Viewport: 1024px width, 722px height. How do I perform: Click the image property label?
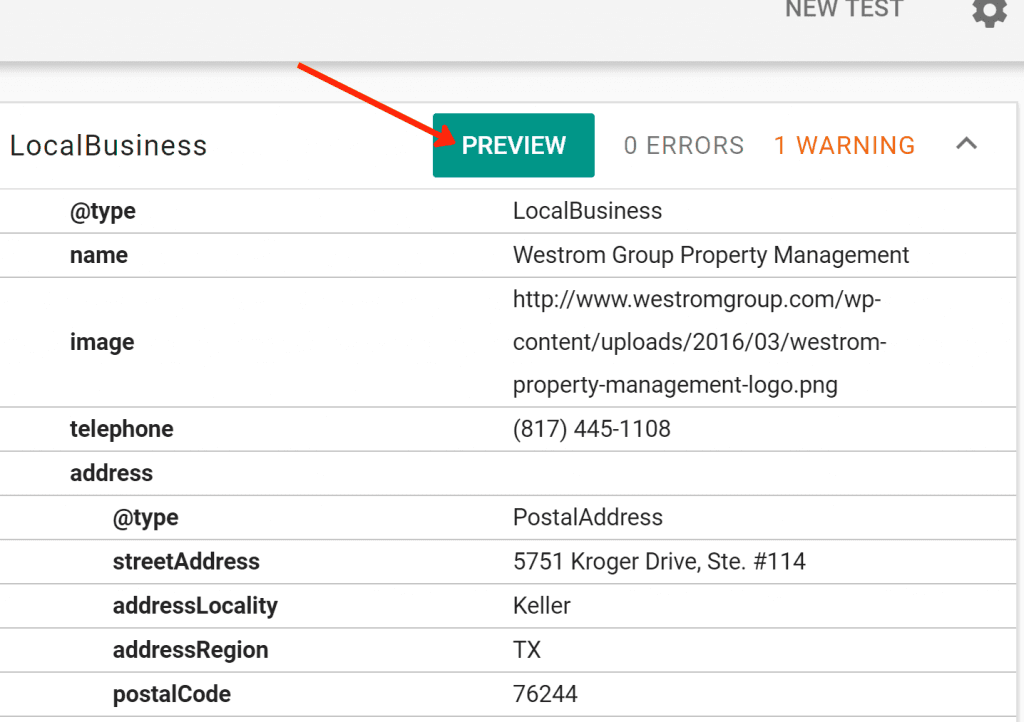tap(102, 342)
